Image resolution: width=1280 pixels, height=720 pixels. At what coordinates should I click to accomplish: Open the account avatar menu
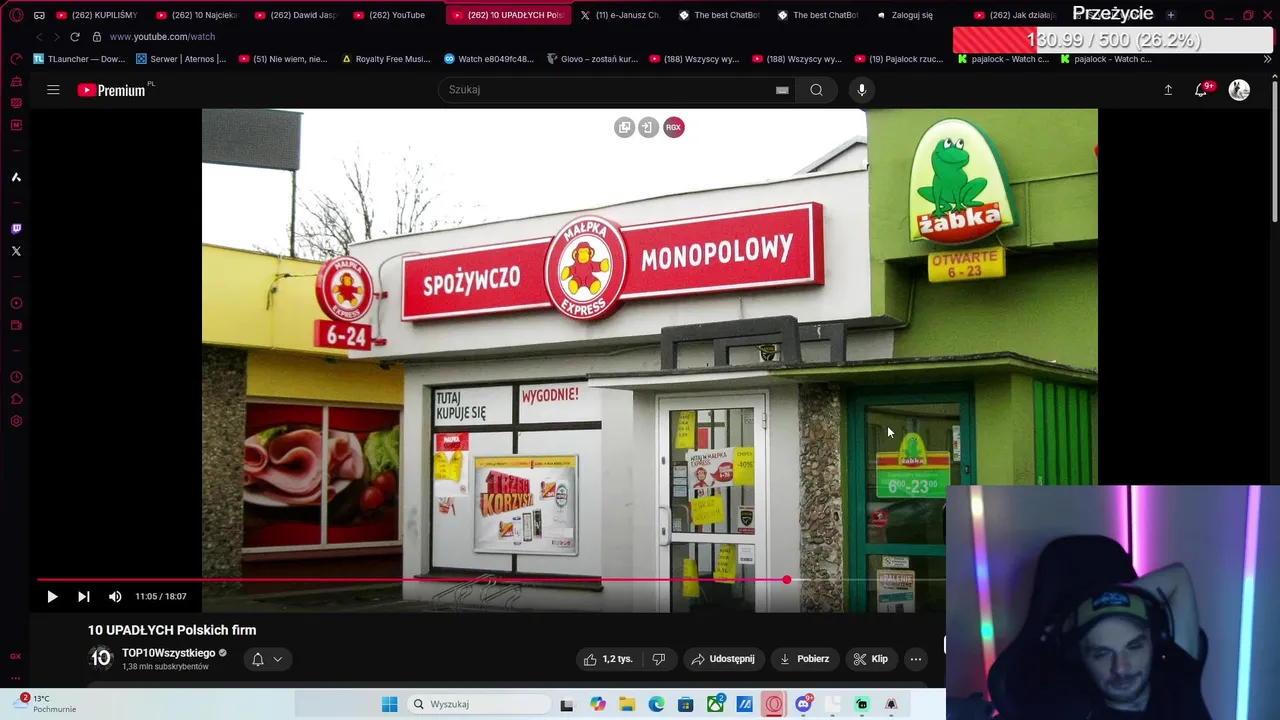1239,90
